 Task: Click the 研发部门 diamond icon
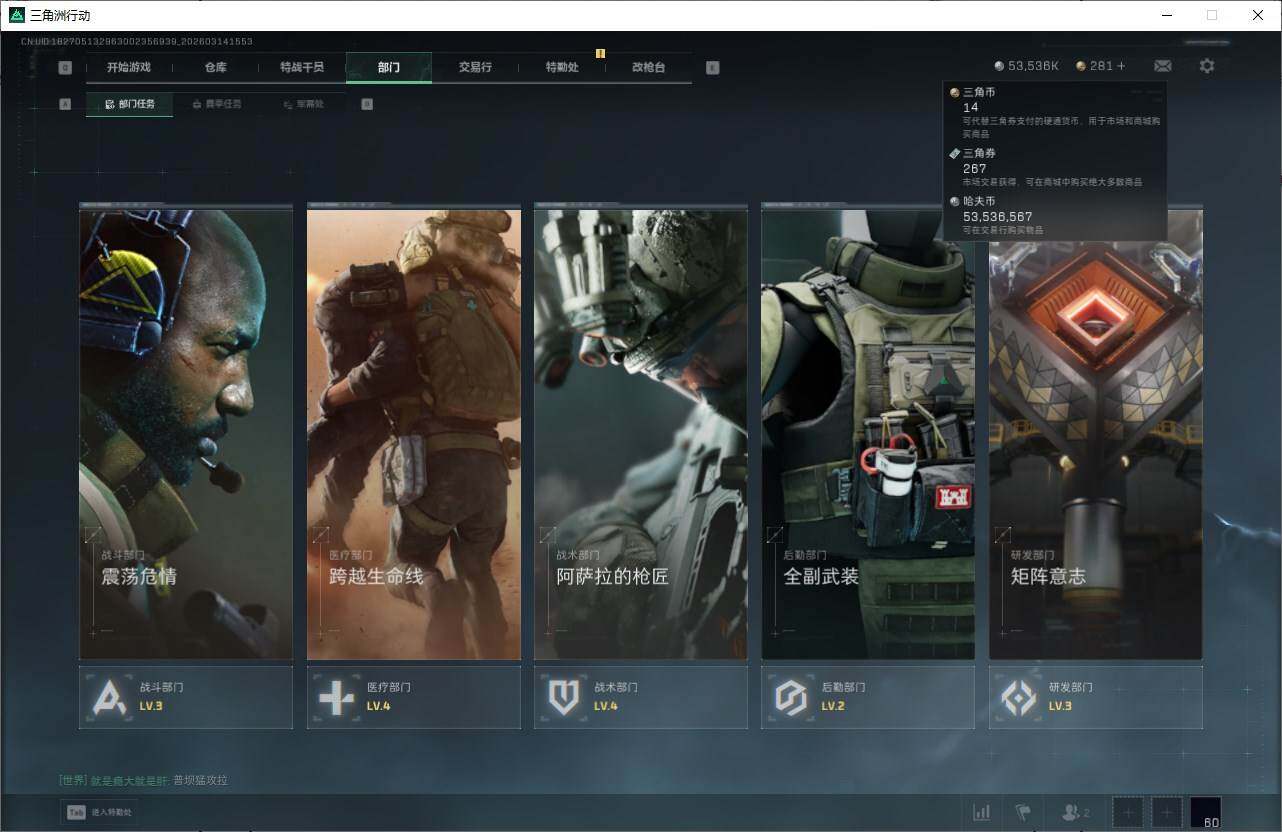[x=1018, y=697]
